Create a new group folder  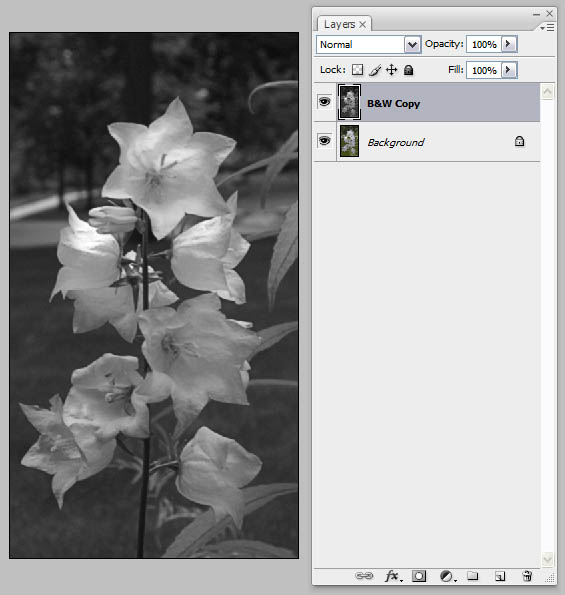(x=472, y=576)
